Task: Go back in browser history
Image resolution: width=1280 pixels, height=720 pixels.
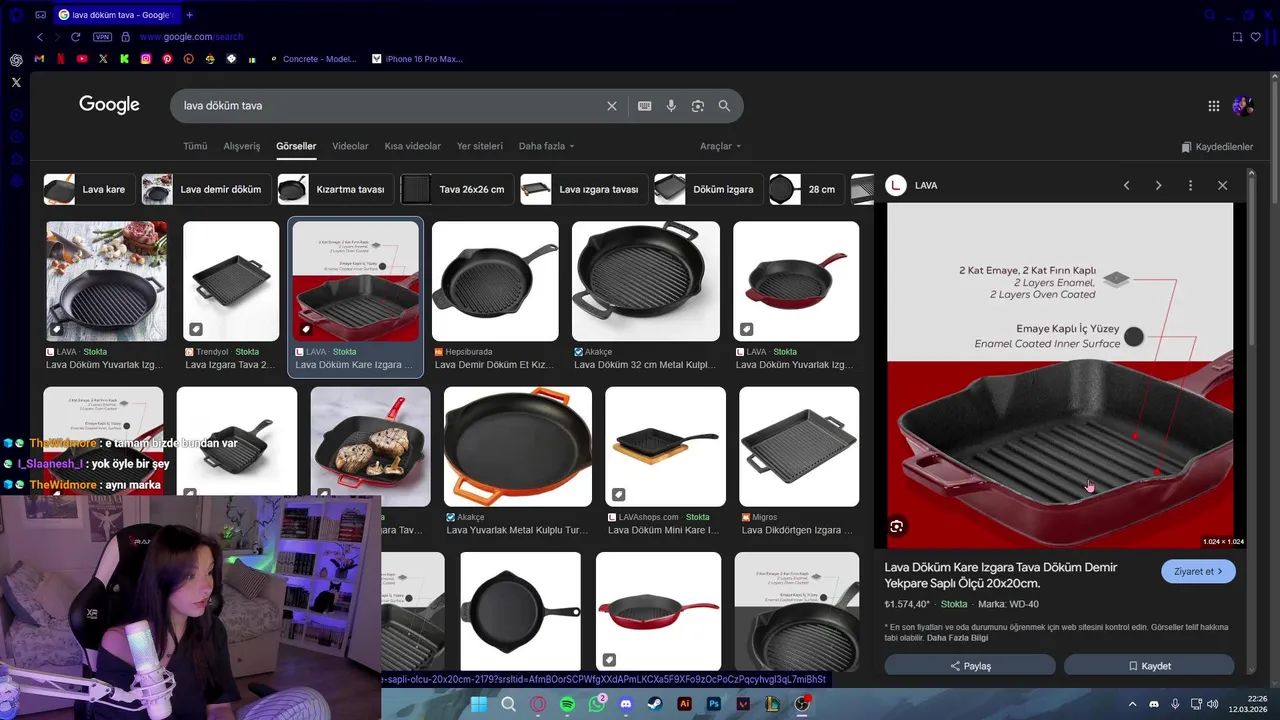Action: tap(40, 37)
